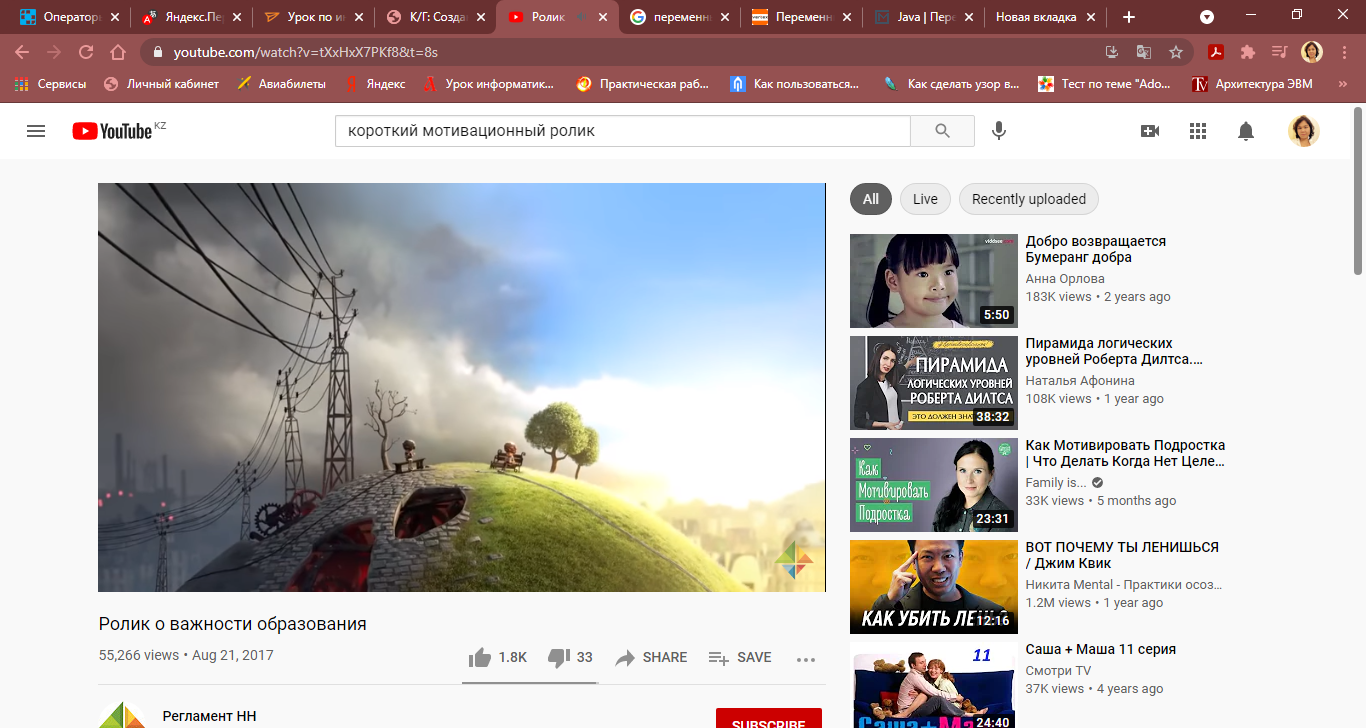Open the notifications bell

click(1246, 131)
